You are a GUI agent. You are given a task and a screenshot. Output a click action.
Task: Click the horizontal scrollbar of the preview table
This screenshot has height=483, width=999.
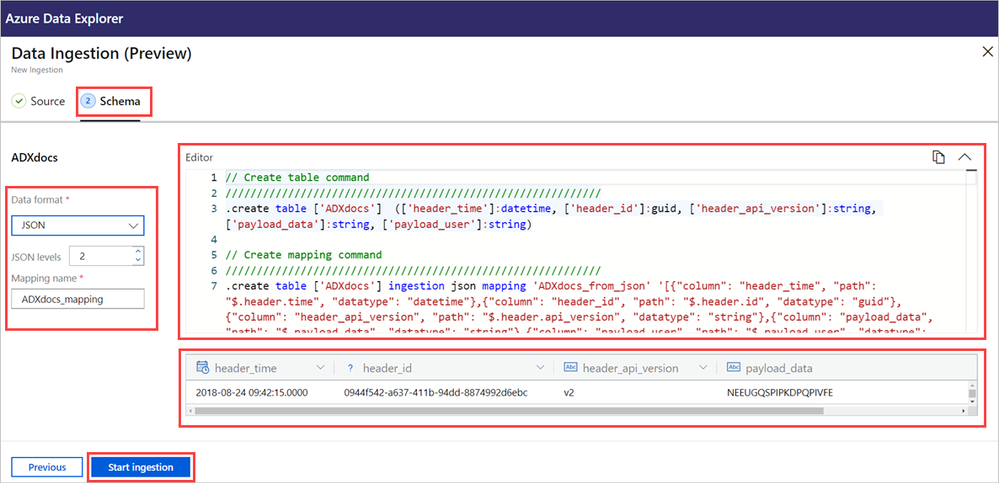(x=508, y=411)
